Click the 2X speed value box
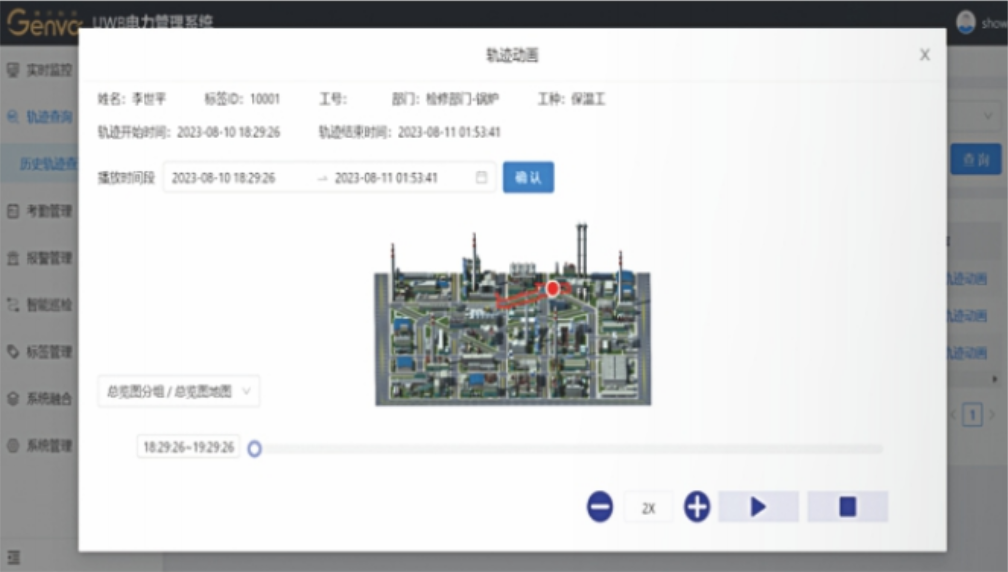This screenshot has width=1008, height=572. point(649,508)
